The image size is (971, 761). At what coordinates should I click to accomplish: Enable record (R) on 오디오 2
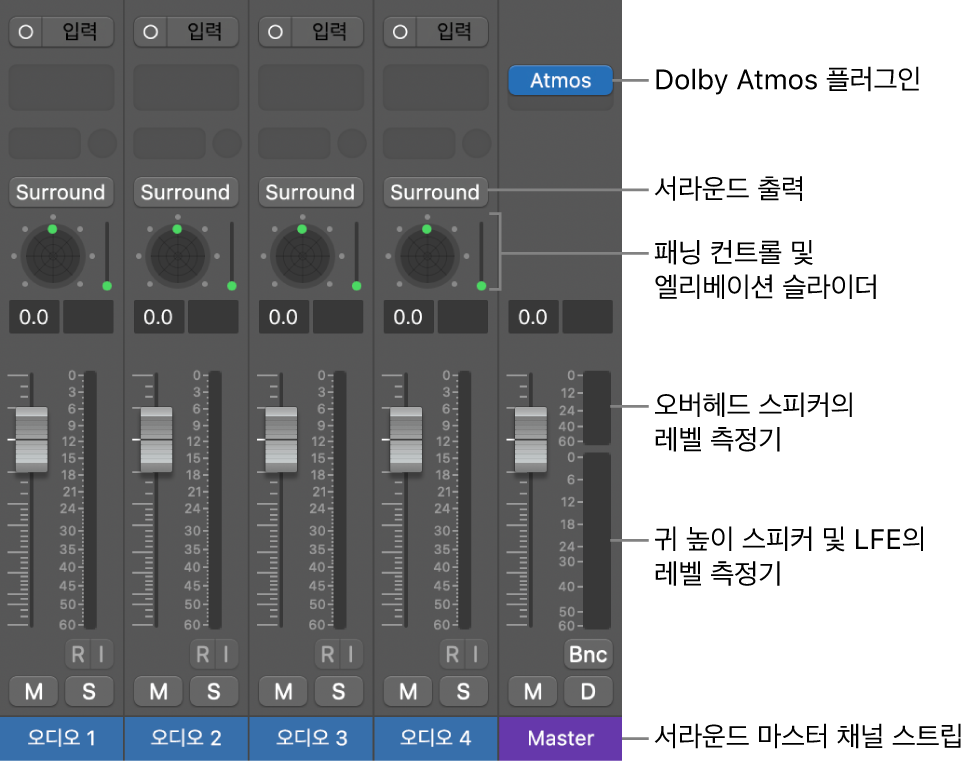point(202,654)
